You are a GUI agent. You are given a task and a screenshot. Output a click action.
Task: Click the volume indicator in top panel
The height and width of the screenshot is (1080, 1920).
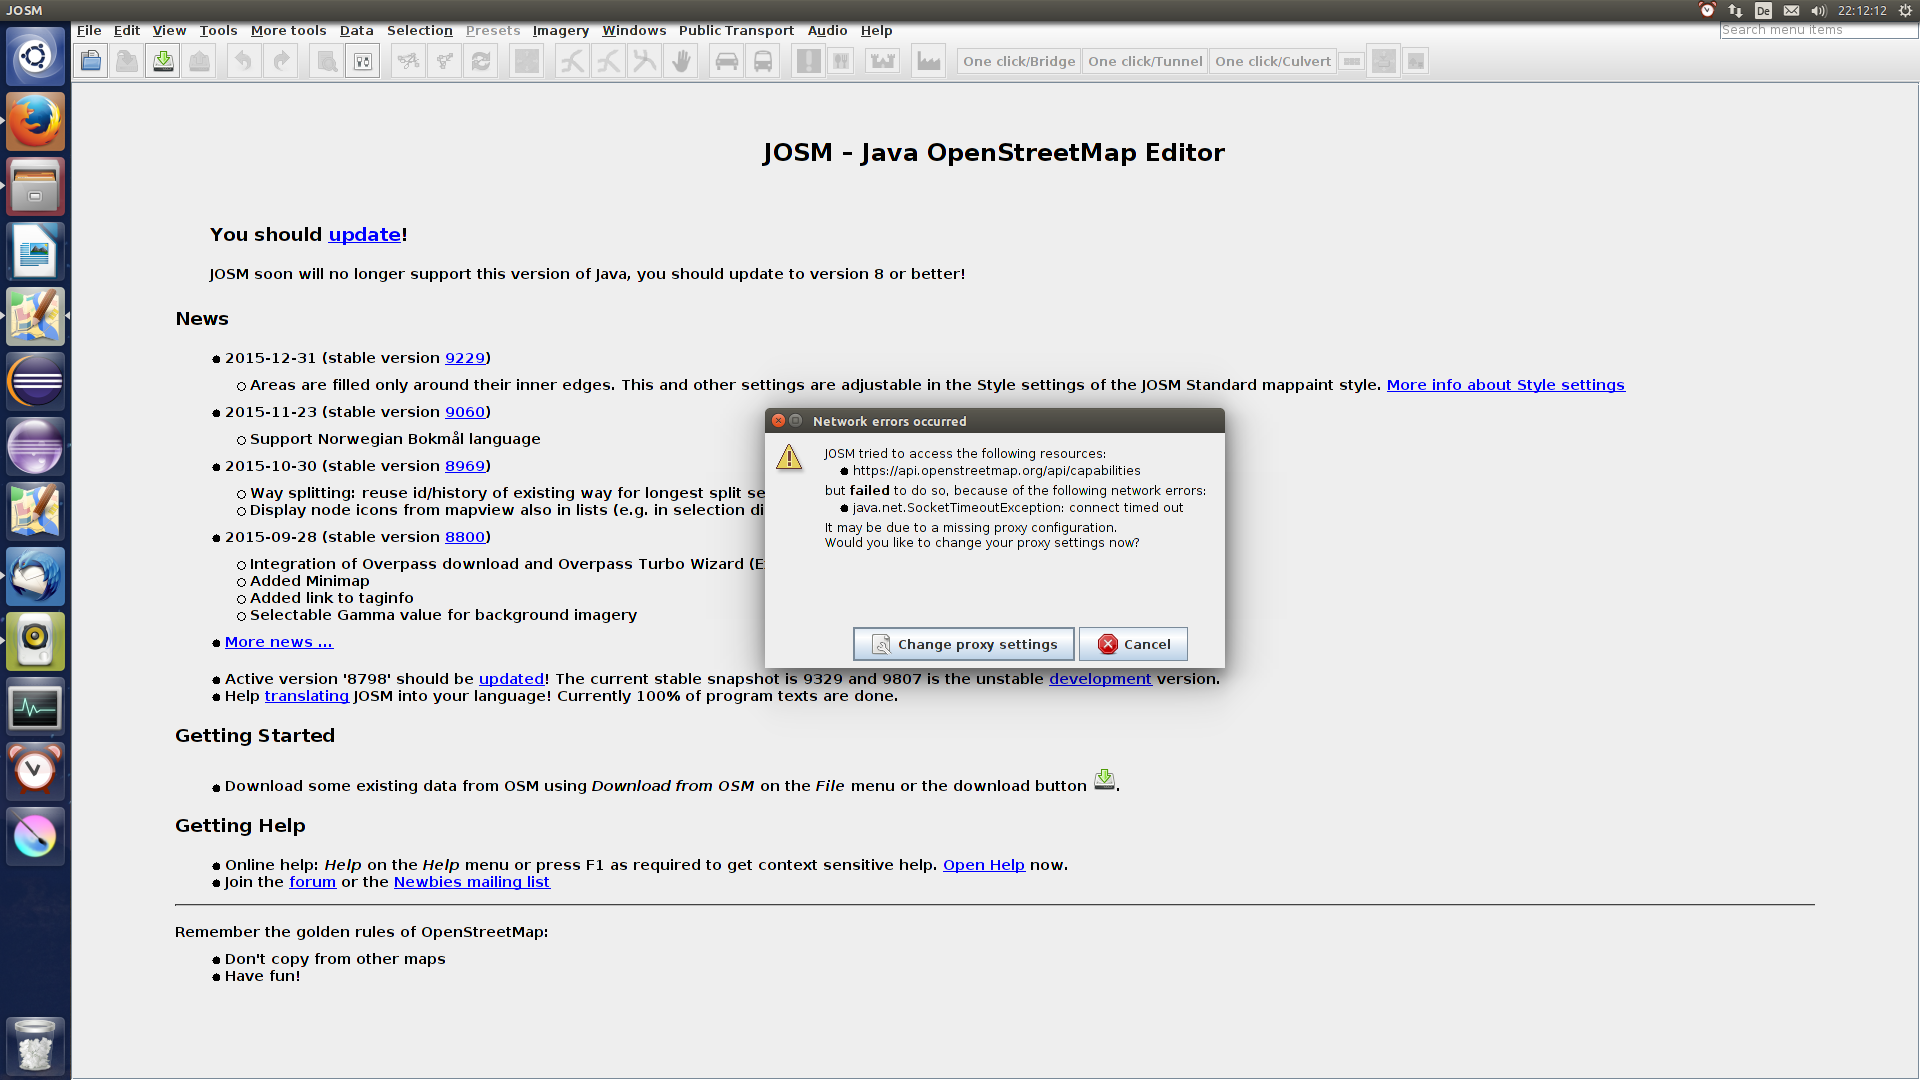tap(1819, 10)
